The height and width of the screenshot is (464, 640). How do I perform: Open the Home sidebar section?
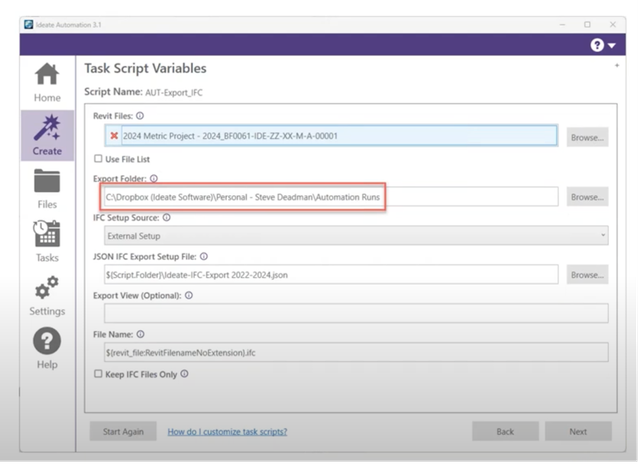click(x=46, y=82)
